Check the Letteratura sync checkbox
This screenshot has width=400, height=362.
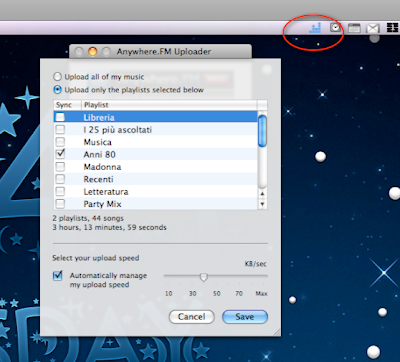[x=60, y=191]
